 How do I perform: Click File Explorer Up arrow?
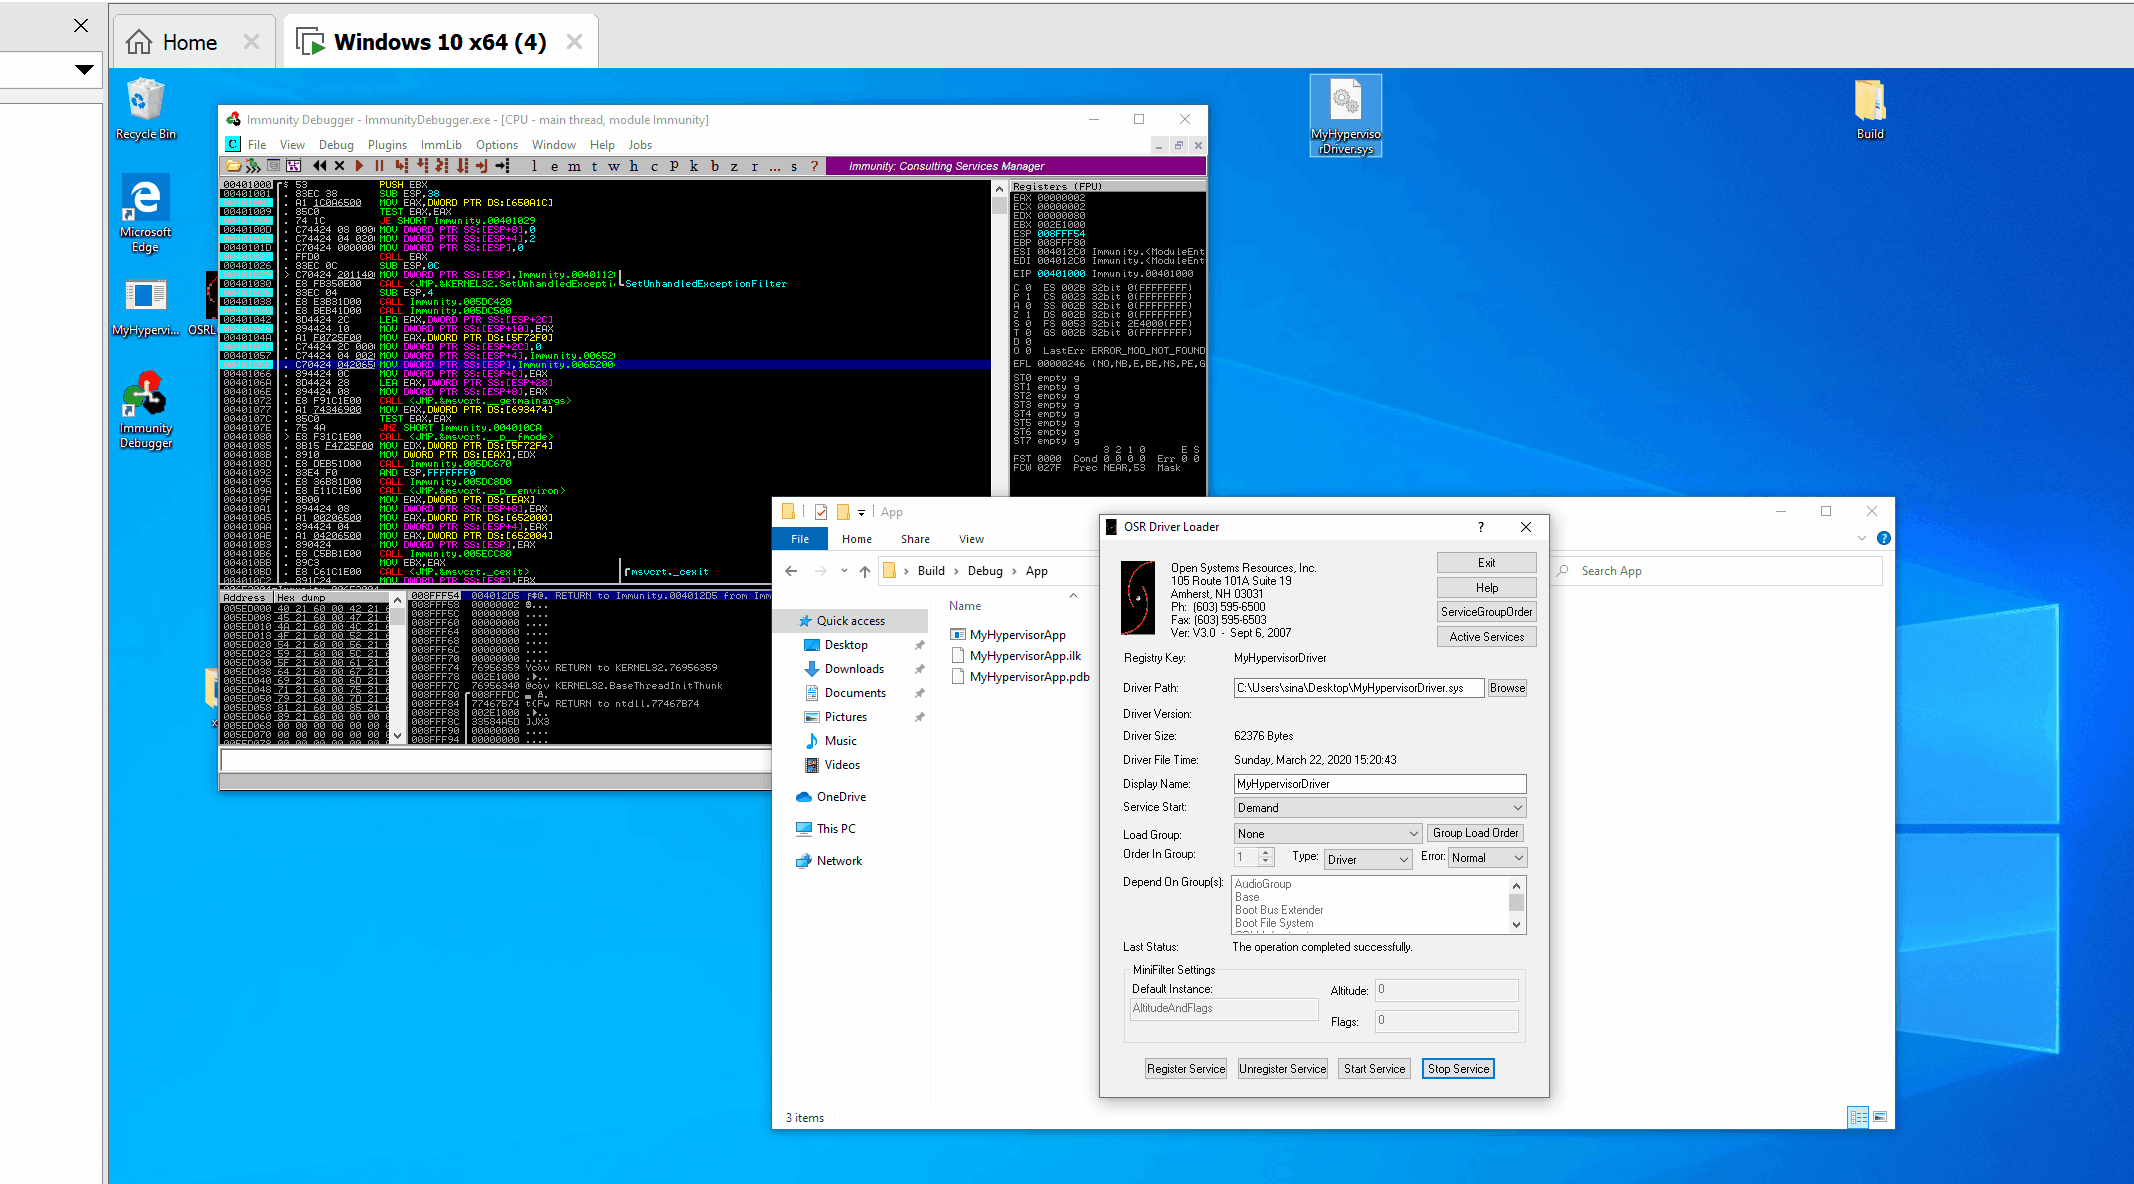(865, 571)
